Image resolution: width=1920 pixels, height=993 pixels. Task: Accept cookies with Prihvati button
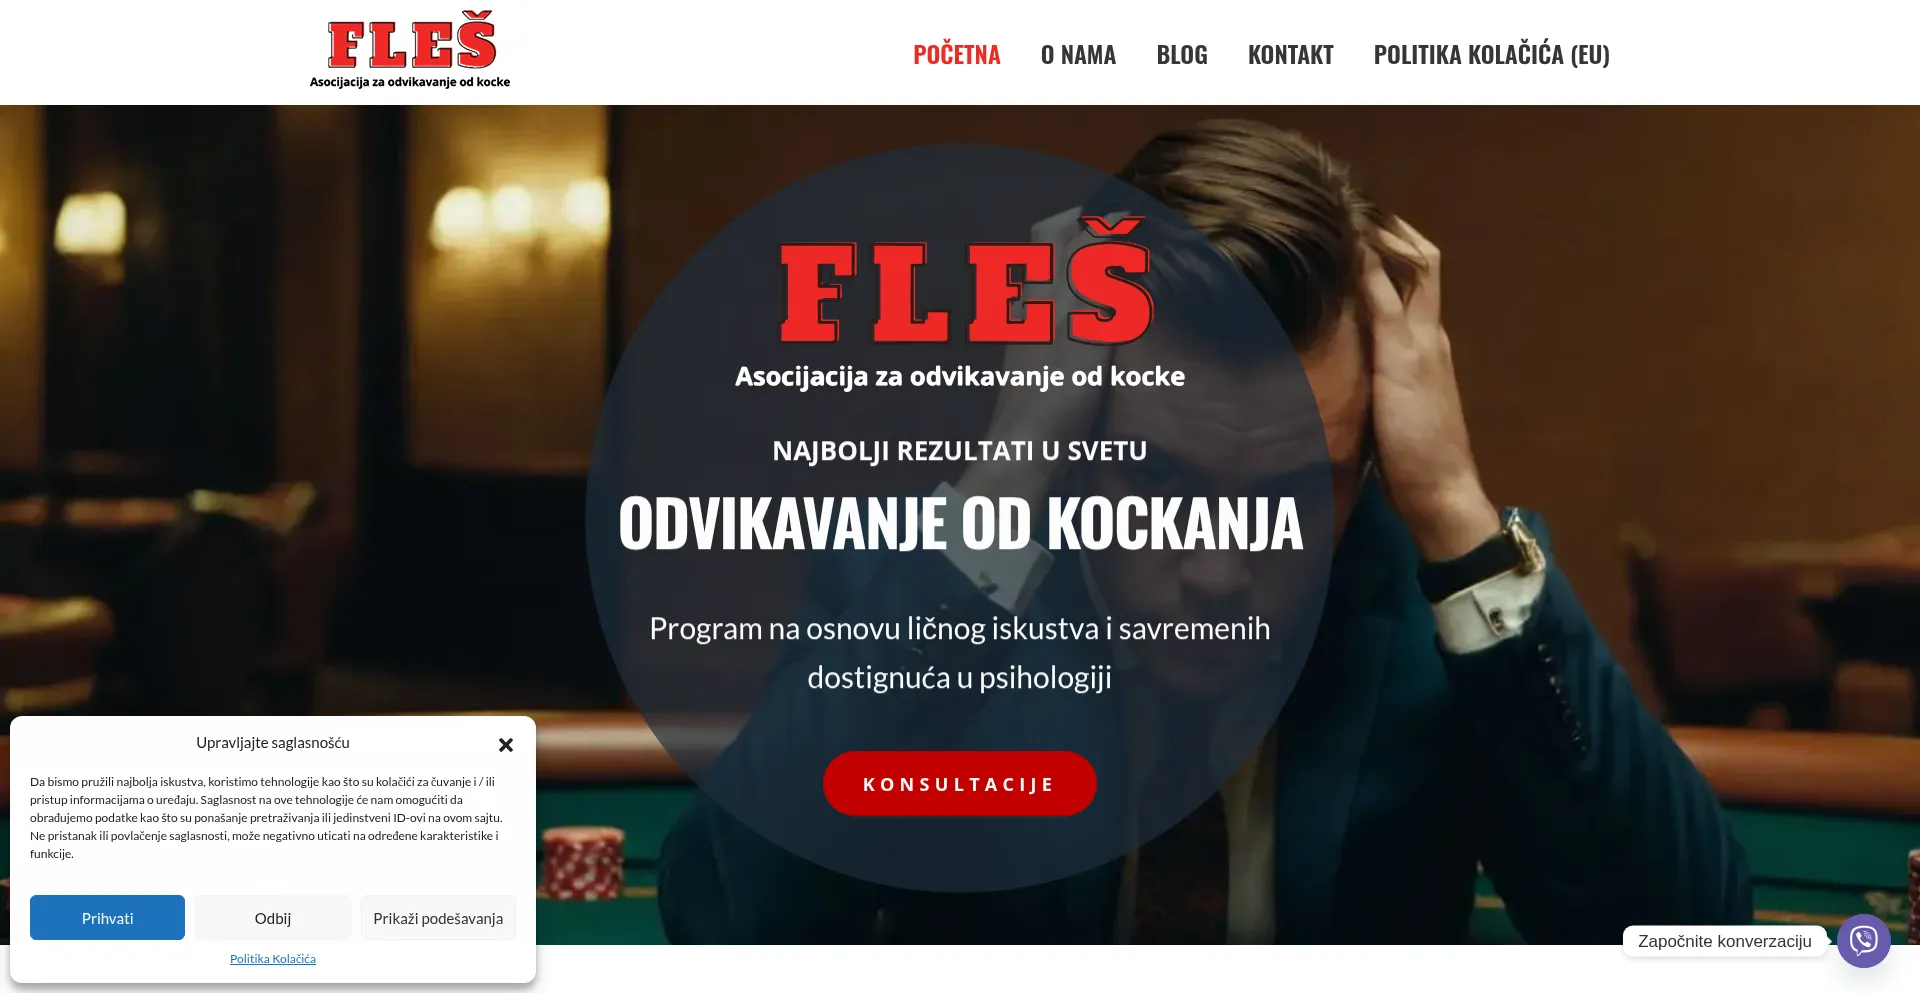tap(107, 918)
